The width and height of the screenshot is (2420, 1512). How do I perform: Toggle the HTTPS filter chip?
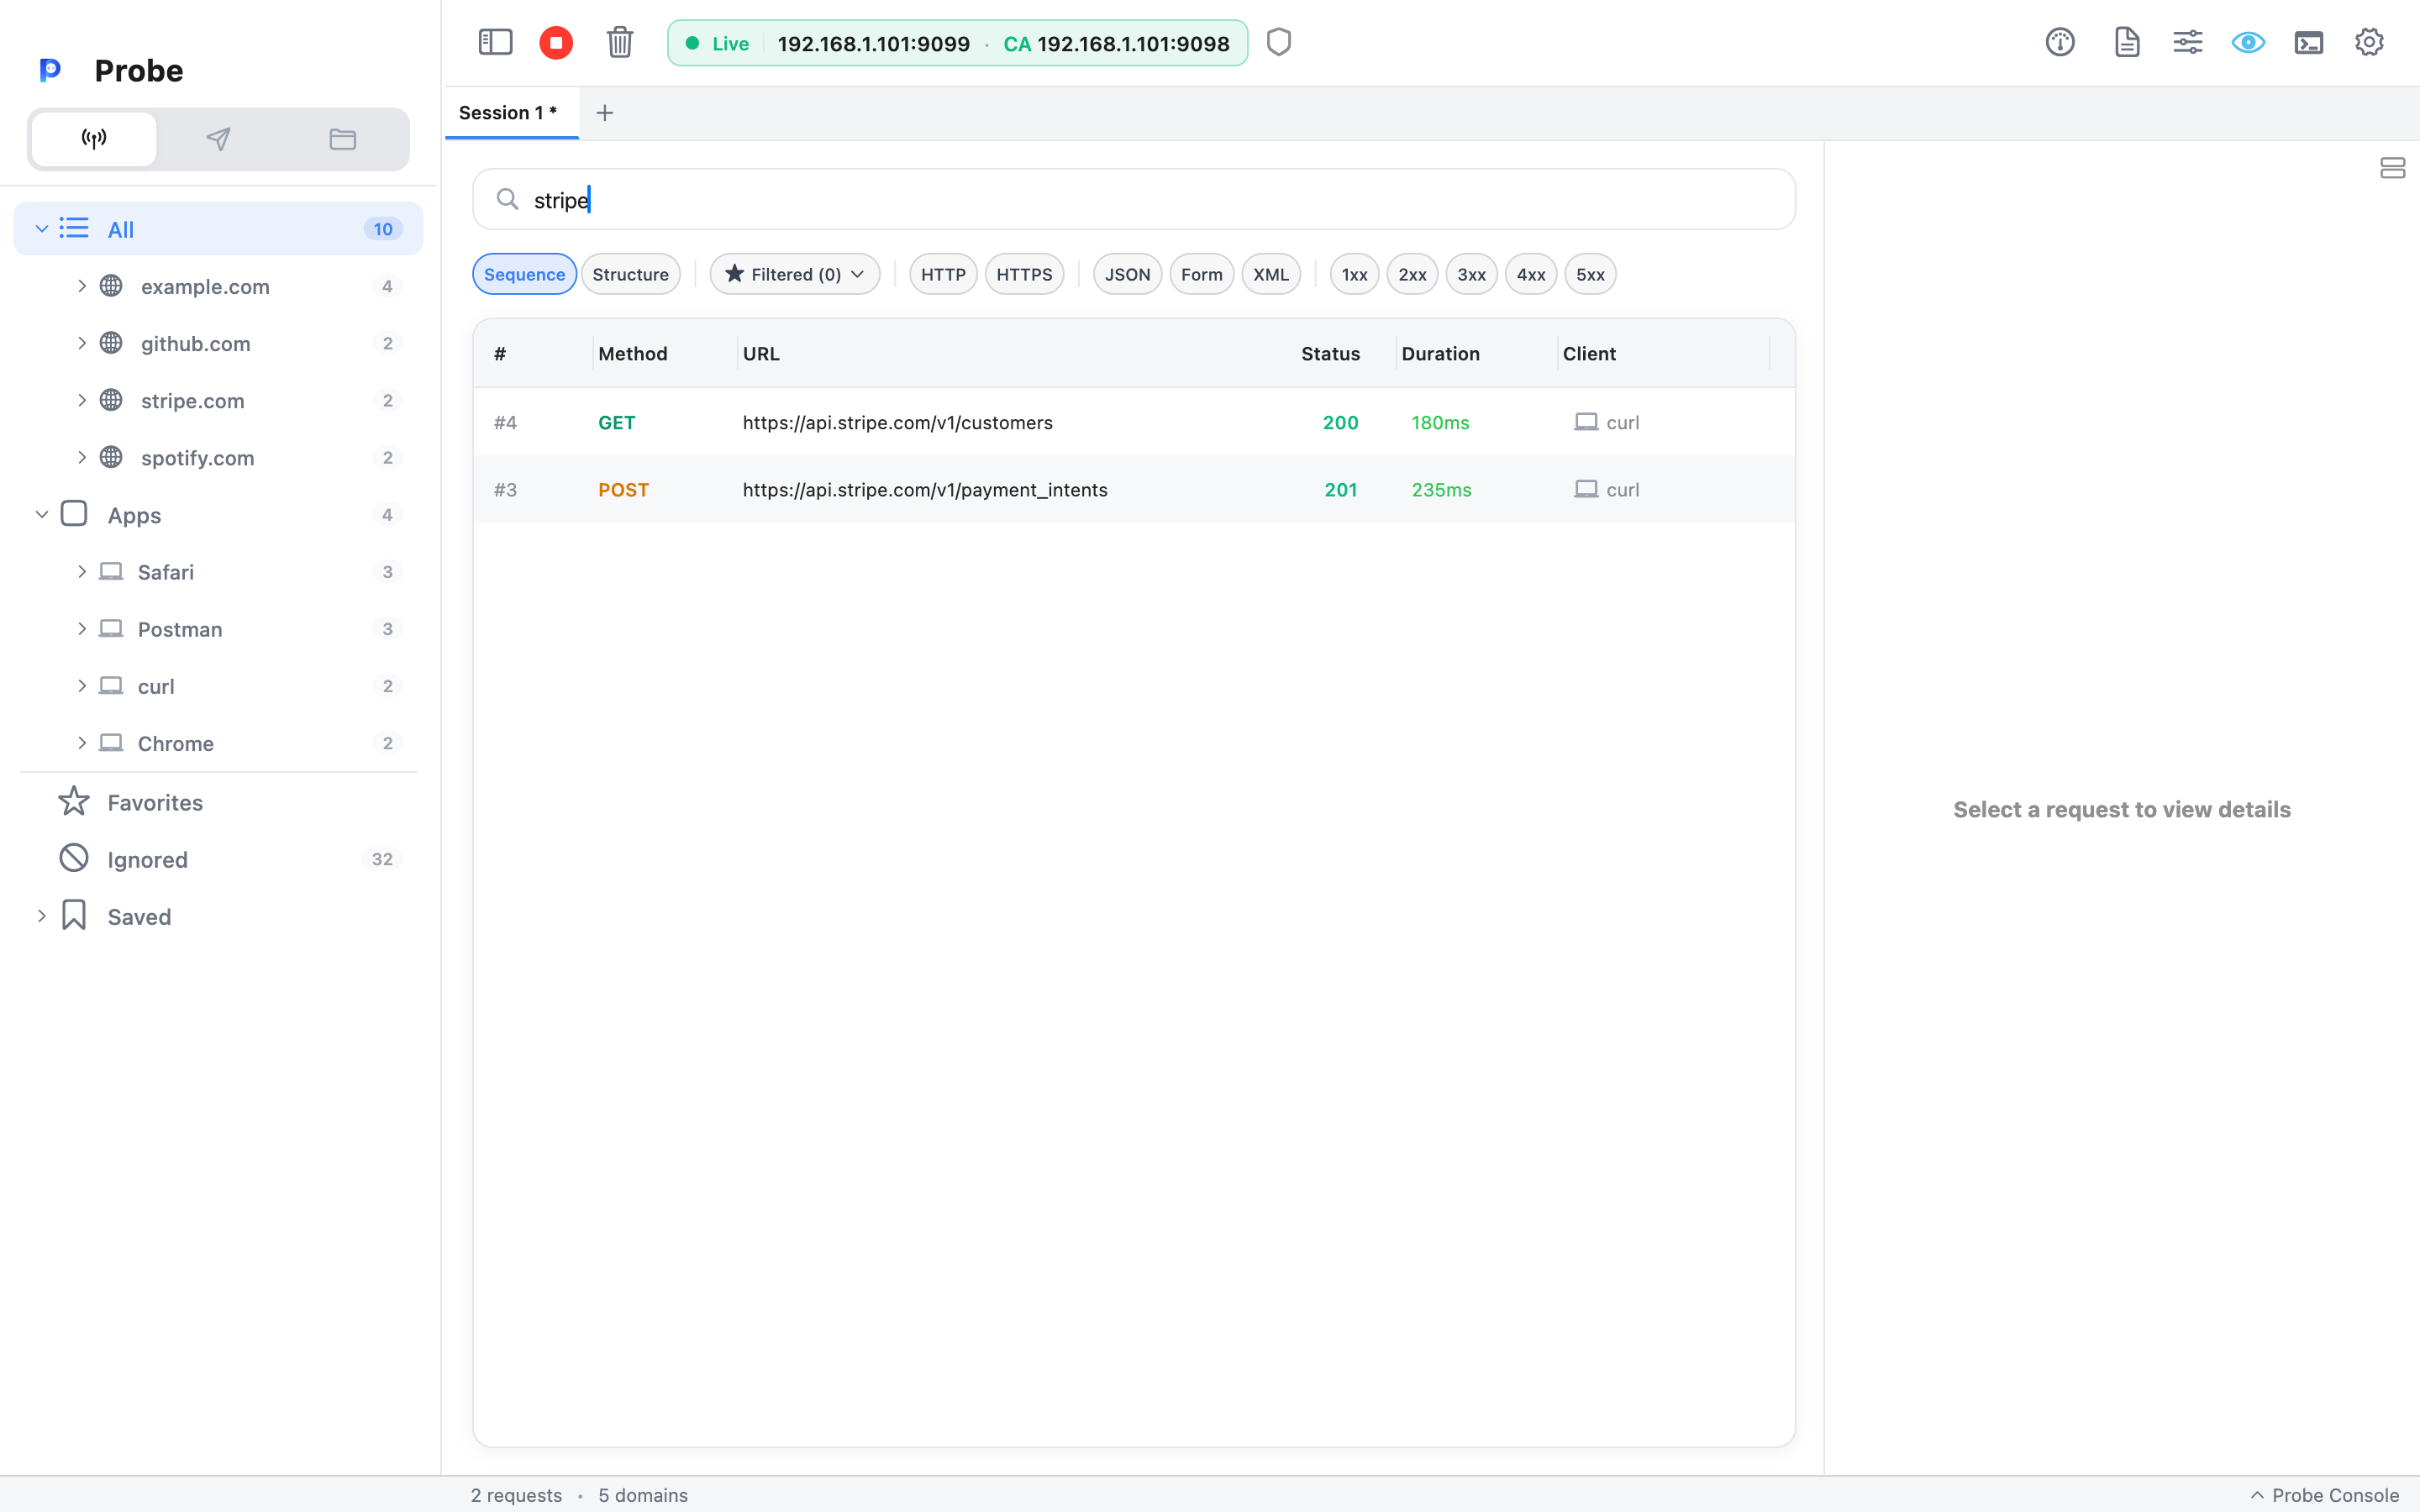coord(1024,274)
